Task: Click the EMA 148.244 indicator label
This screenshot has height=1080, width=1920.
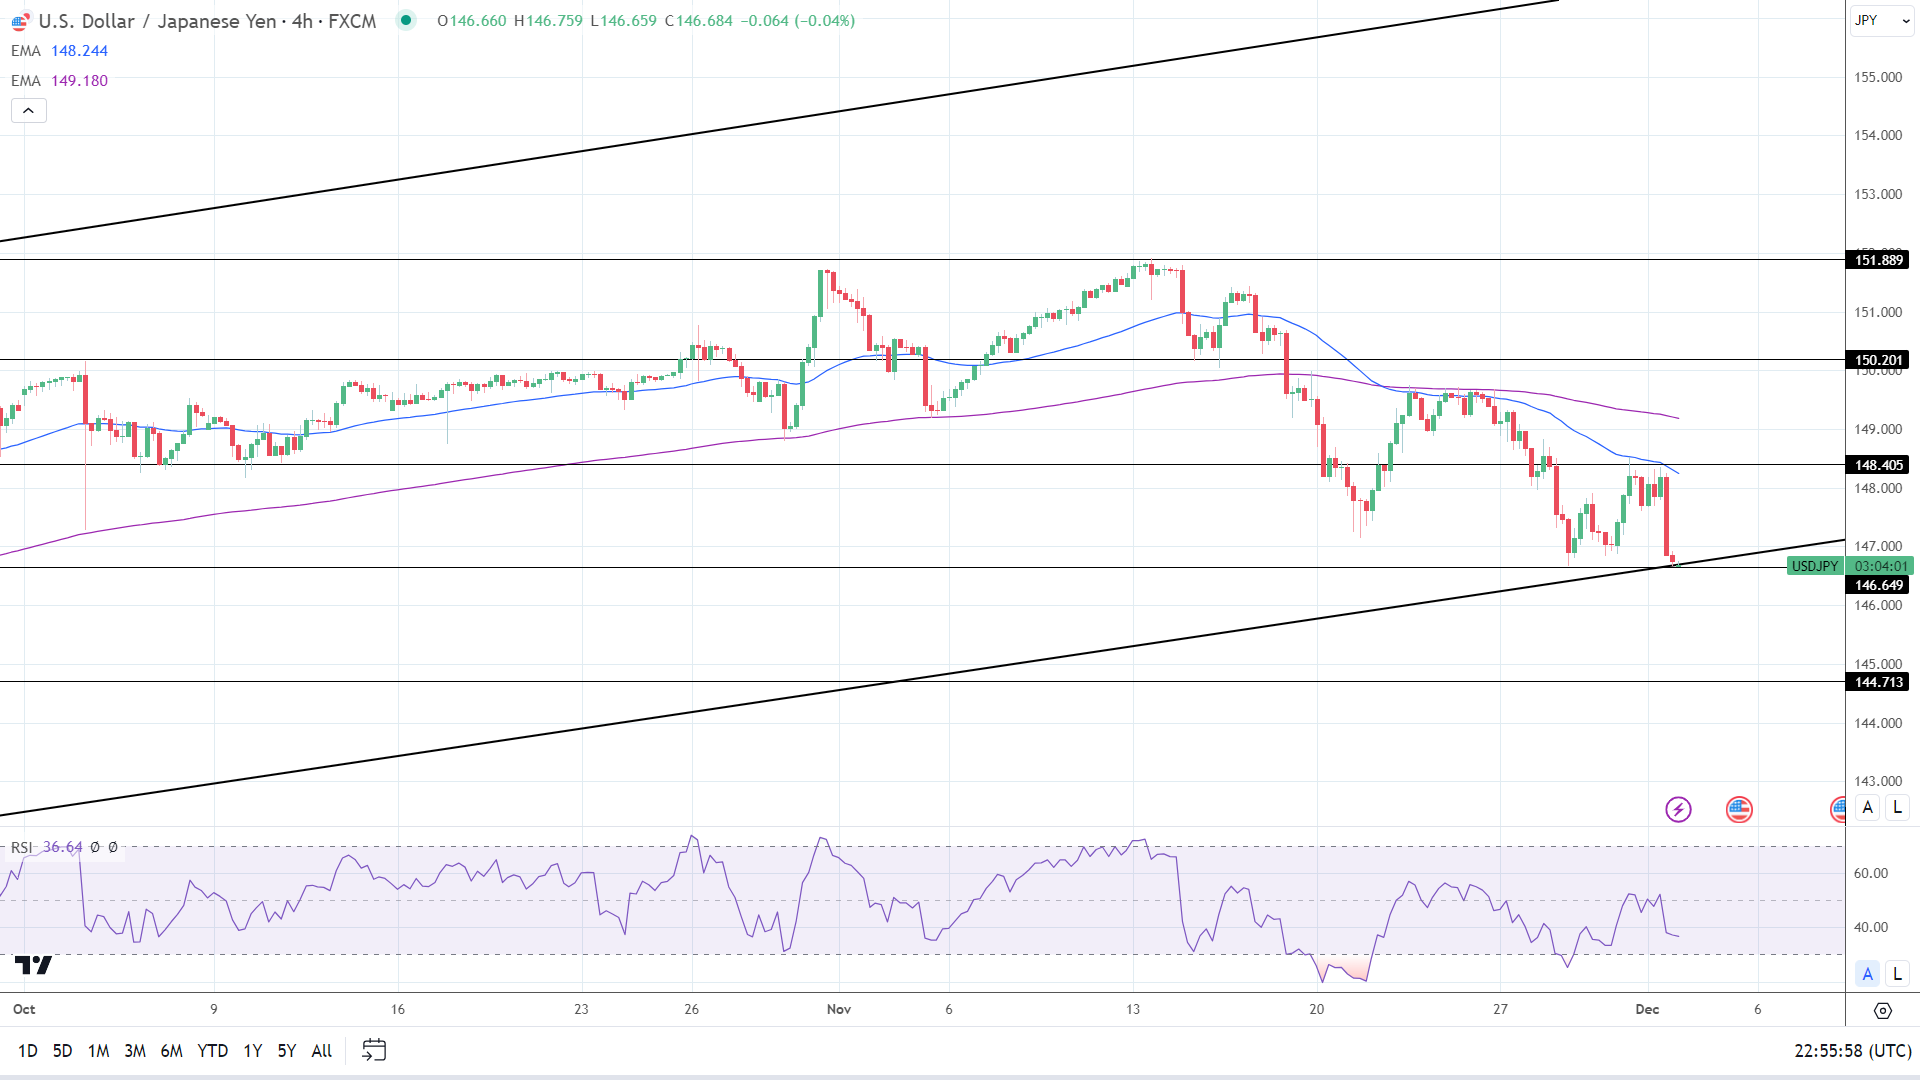Action: tap(59, 51)
